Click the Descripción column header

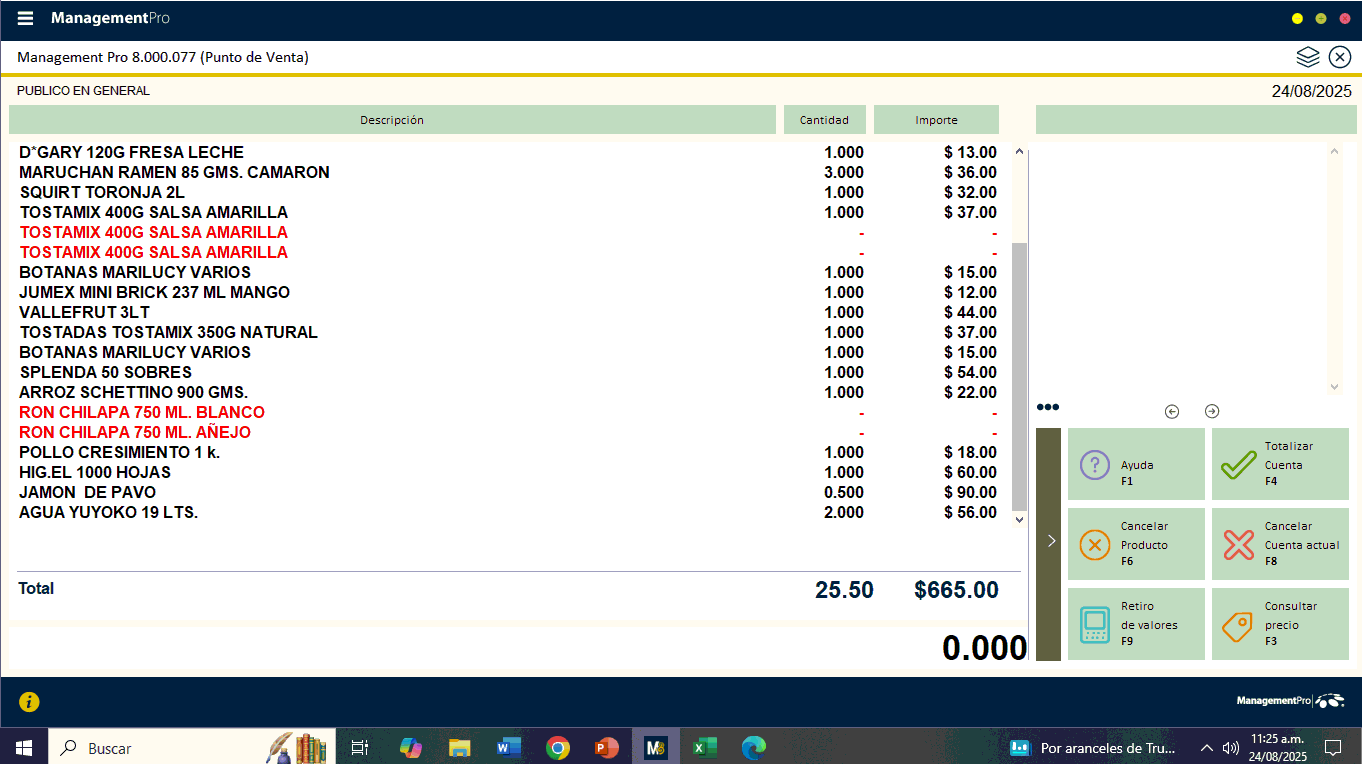pyautogui.click(x=392, y=120)
